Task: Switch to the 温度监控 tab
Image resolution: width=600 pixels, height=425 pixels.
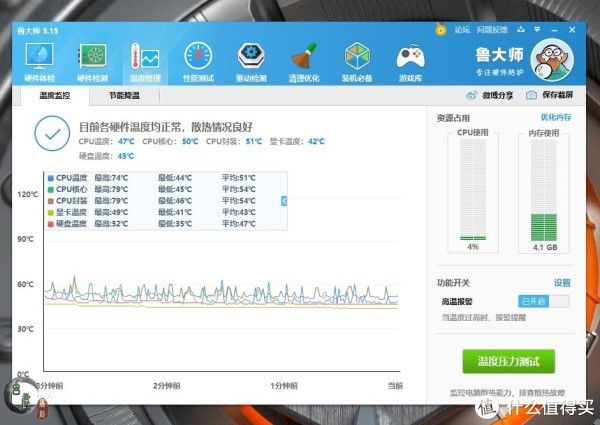Action: pos(57,96)
